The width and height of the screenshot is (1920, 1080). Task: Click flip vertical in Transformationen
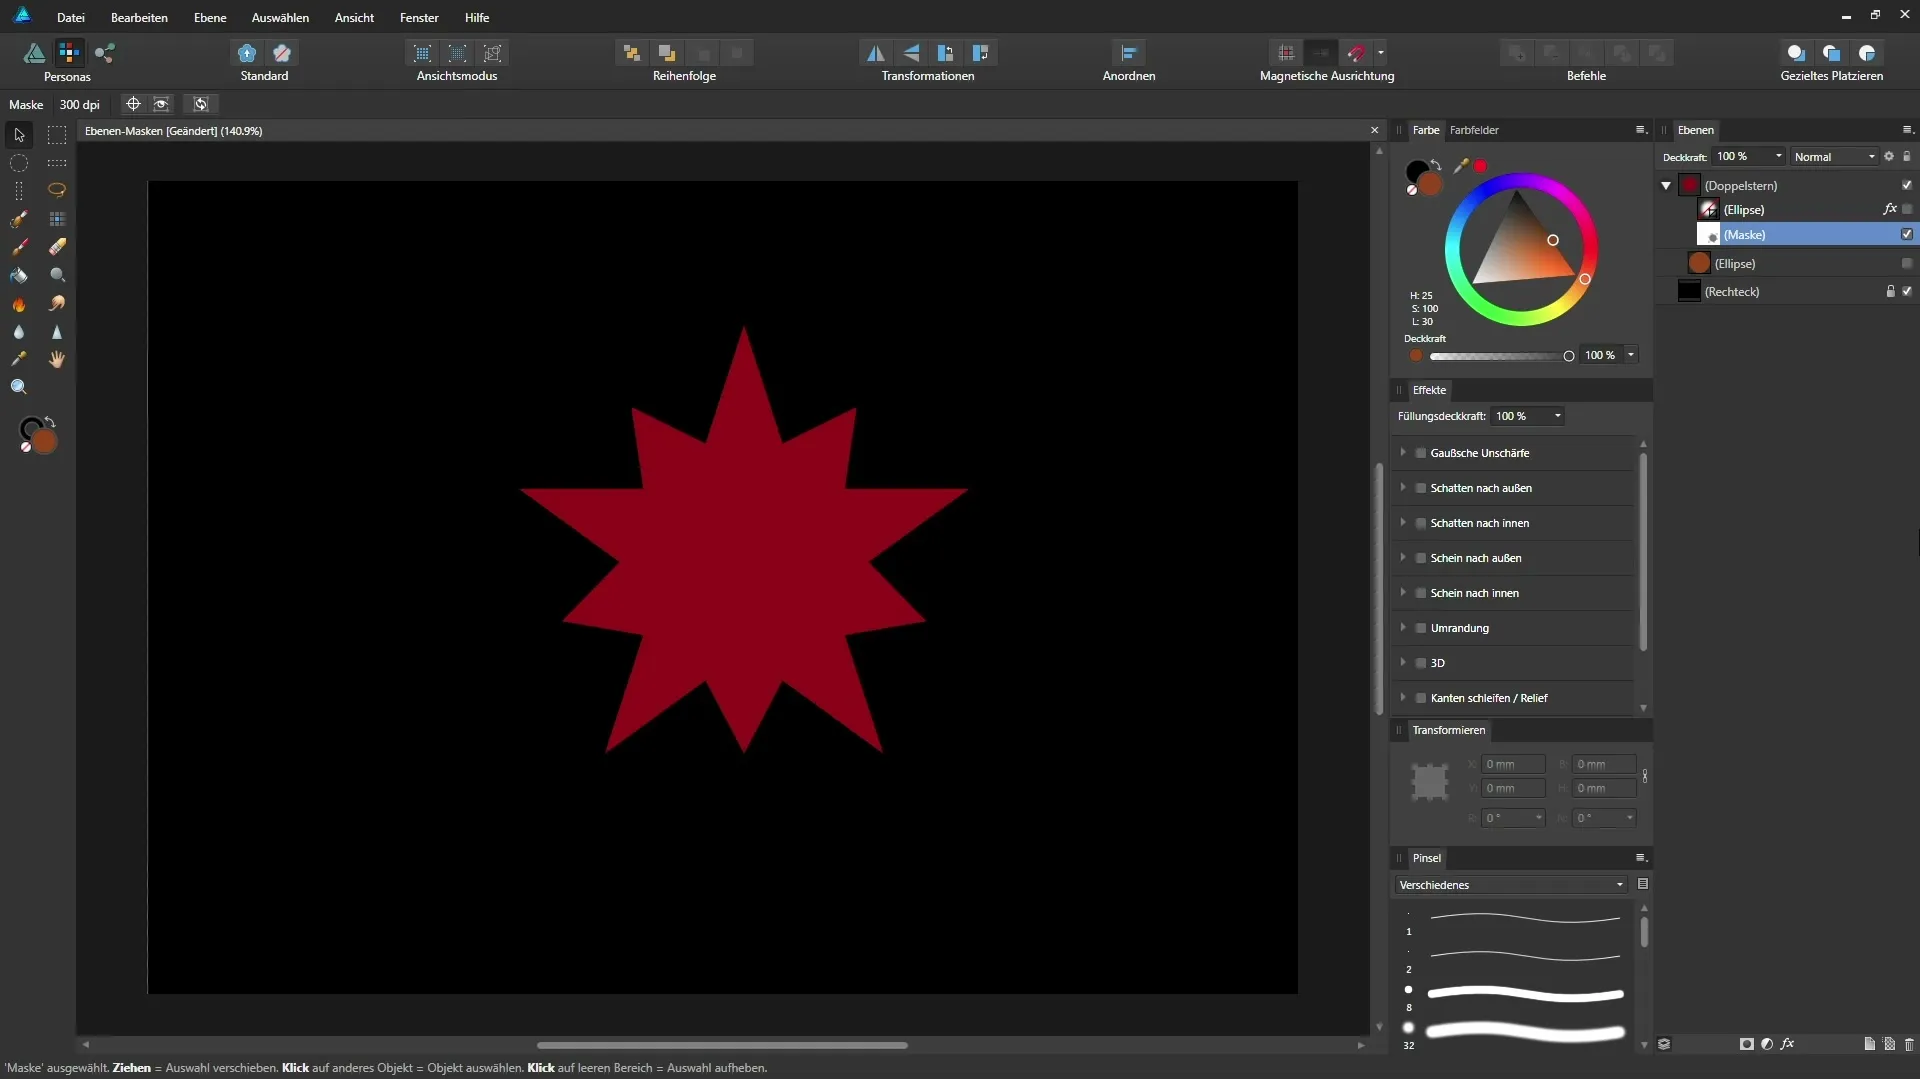911,53
